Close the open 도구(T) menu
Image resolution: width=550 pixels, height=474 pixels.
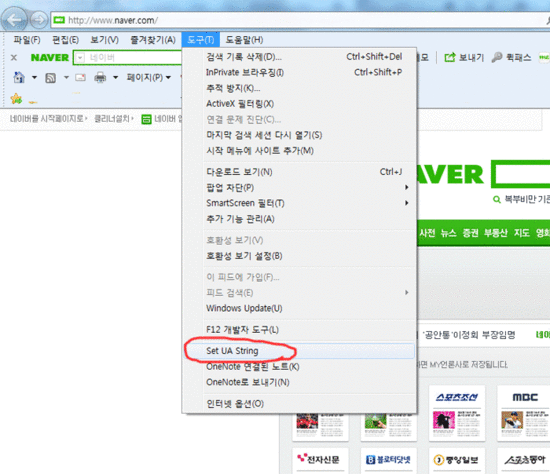(201, 40)
